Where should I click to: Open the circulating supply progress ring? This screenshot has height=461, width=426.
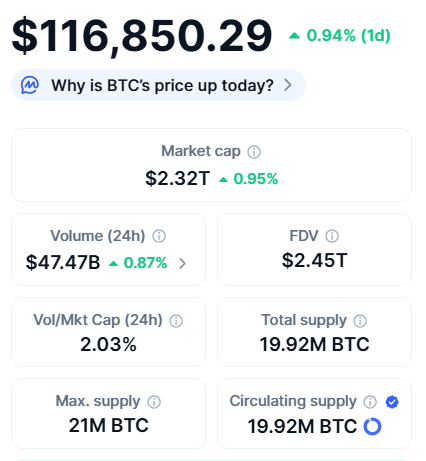[x=372, y=426]
